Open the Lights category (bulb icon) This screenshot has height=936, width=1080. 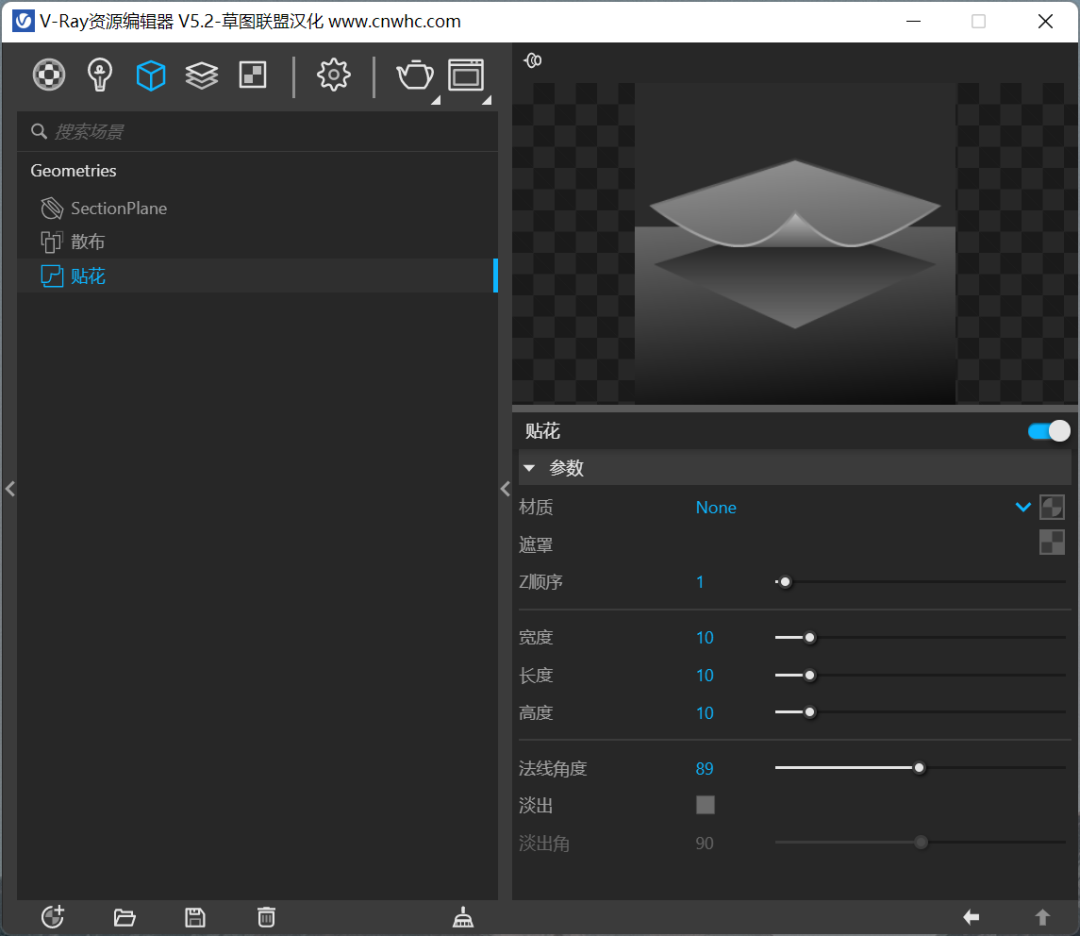(100, 74)
